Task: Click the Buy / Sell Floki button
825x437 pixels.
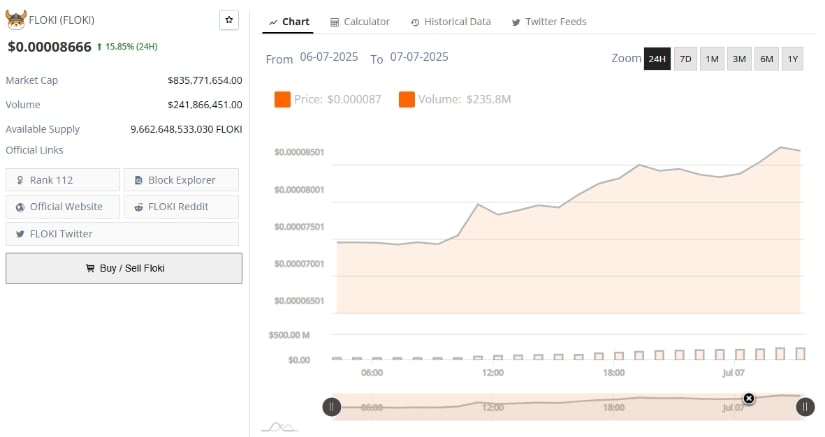Action: coord(124,268)
